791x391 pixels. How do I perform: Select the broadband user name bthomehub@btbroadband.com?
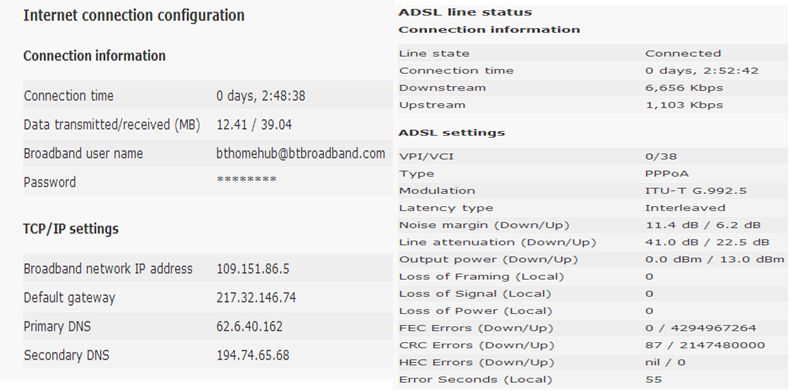301,153
